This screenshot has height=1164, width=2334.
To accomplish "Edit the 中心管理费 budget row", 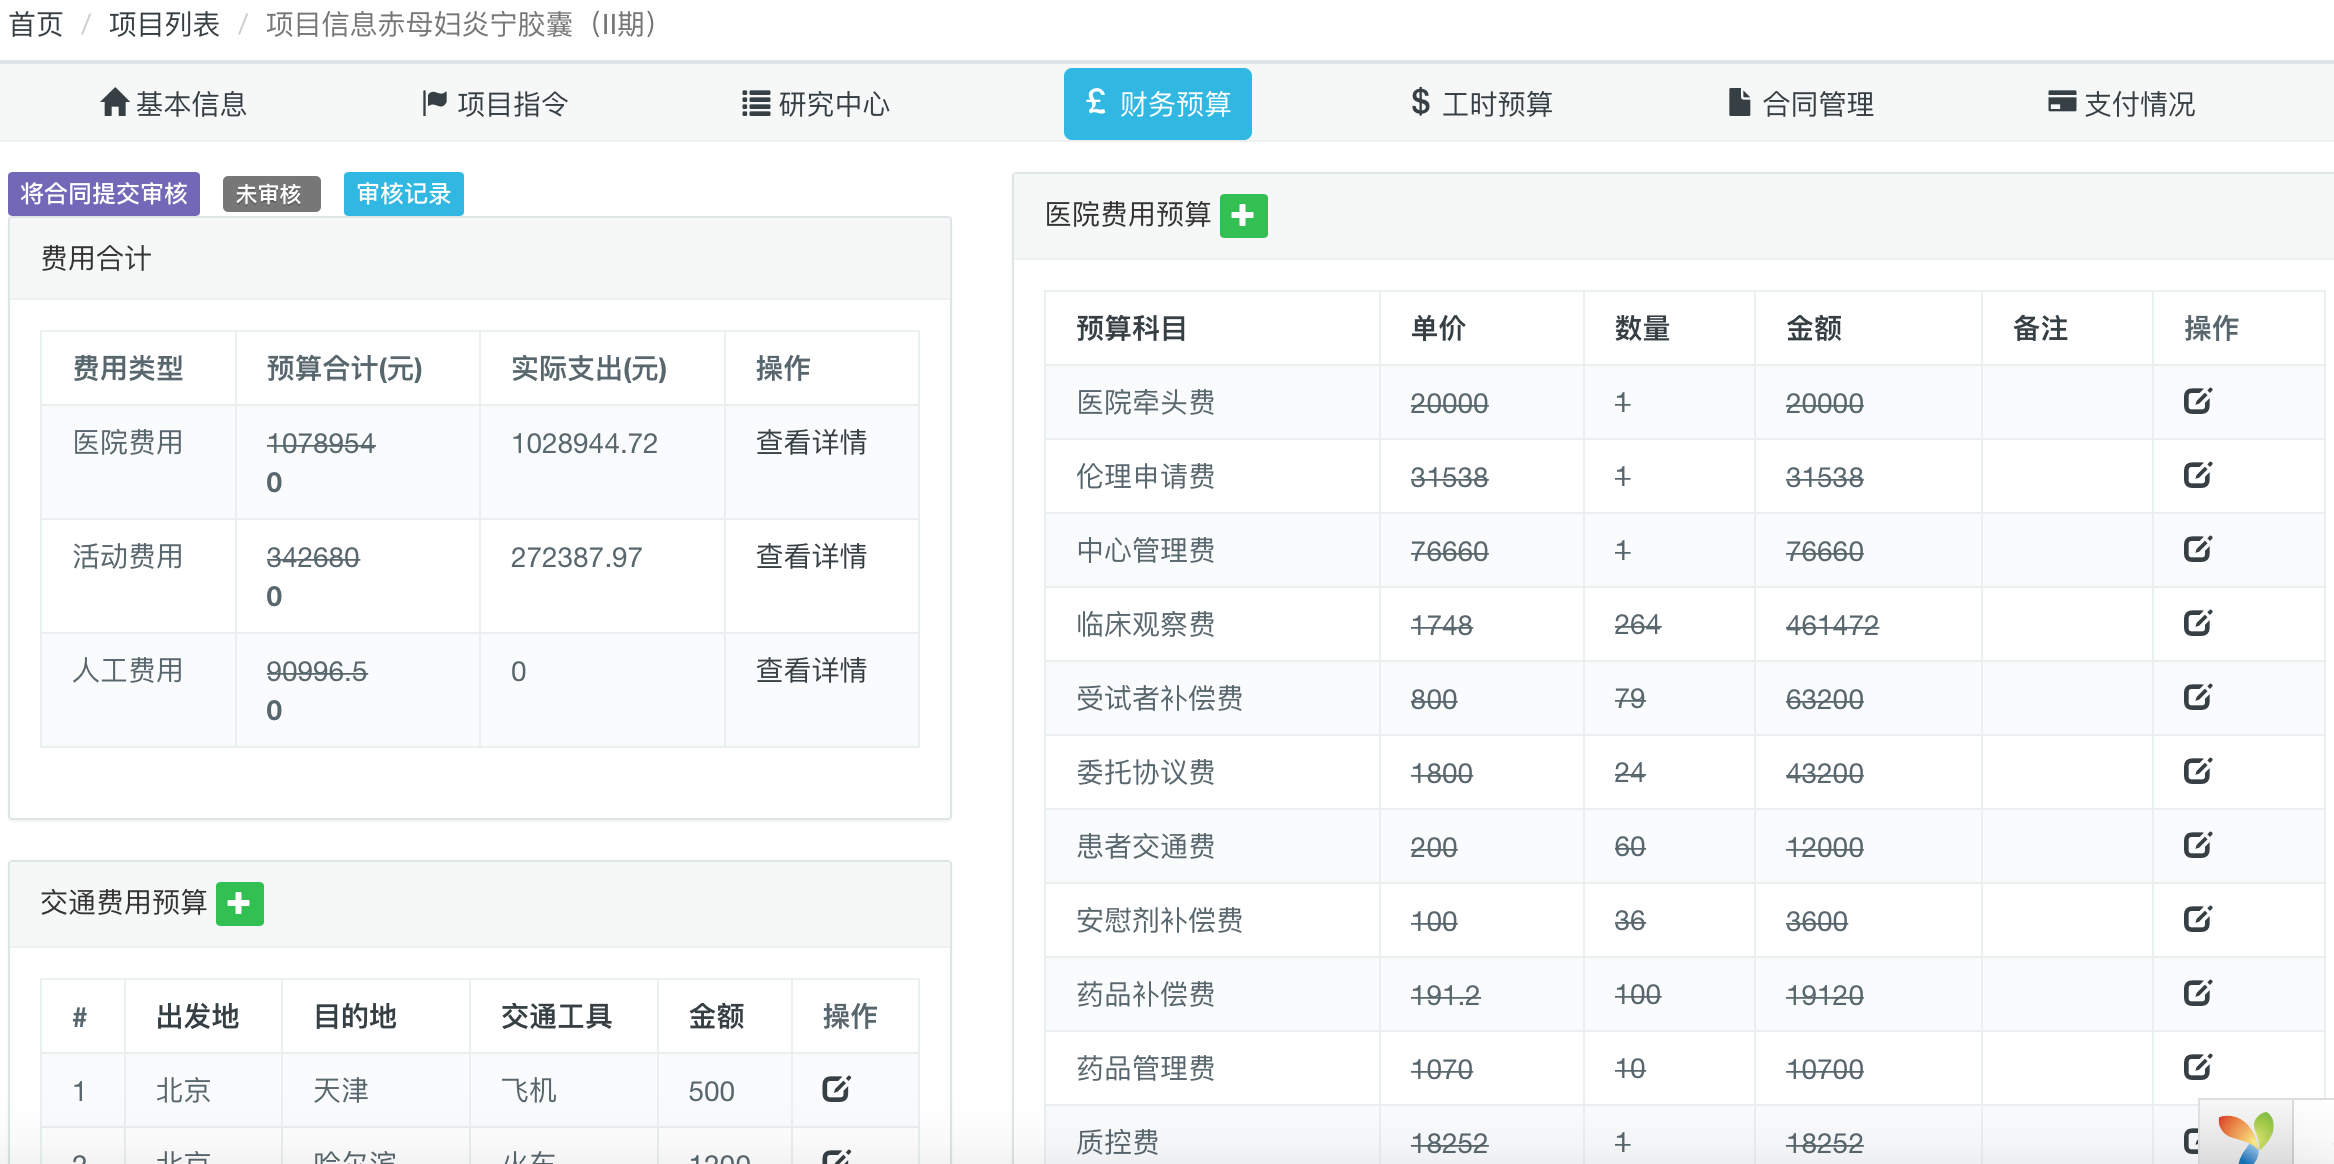I will (2197, 549).
